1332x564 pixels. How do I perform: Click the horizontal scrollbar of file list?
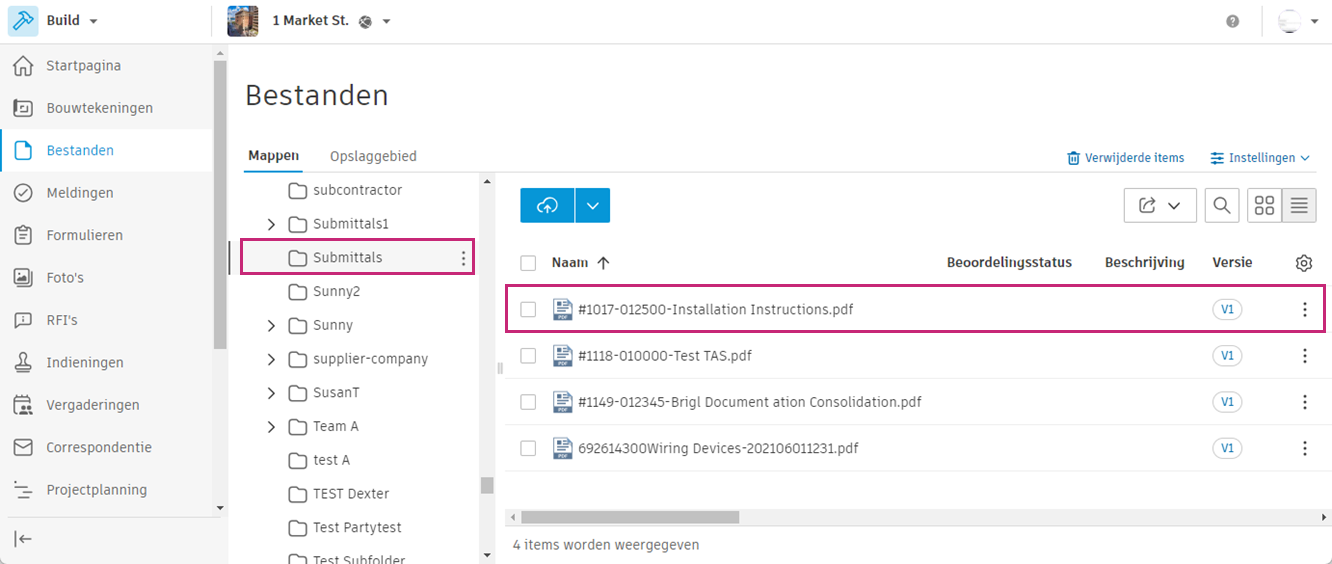click(630, 517)
